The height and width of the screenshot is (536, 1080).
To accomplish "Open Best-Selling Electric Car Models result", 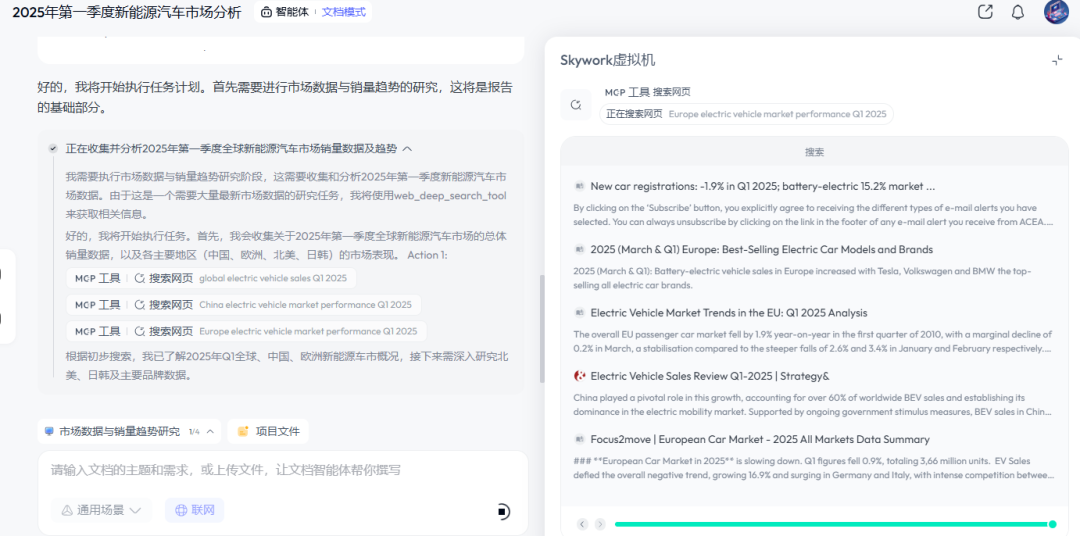I will 762,249.
